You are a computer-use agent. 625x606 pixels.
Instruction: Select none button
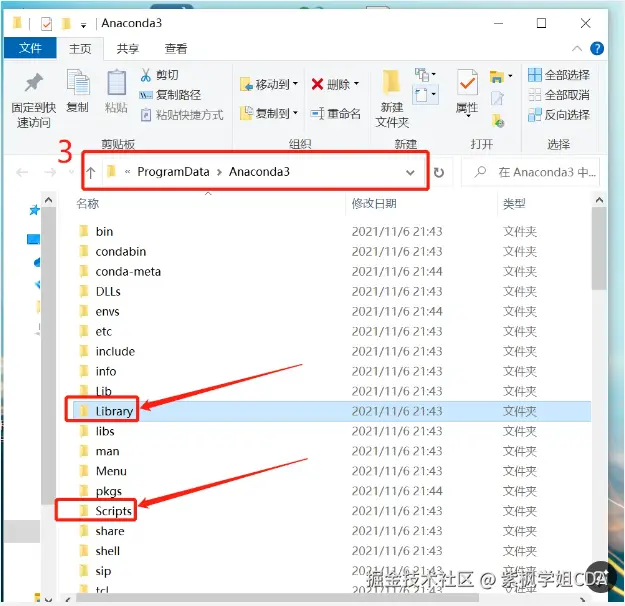point(558,95)
